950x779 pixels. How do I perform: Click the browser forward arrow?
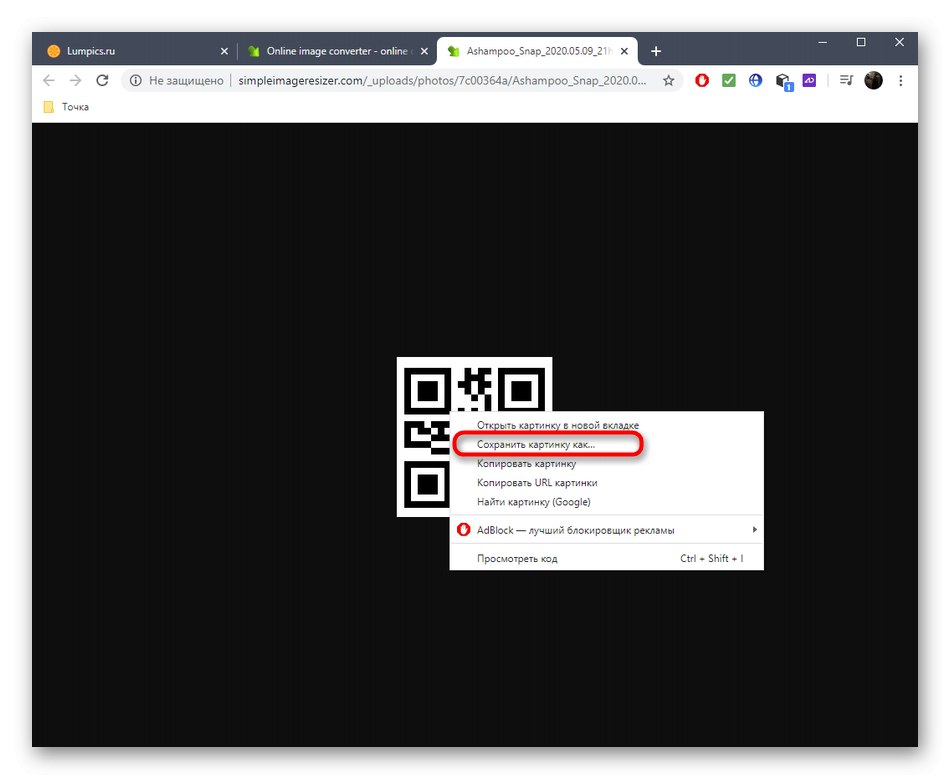click(x=75, y=81)
